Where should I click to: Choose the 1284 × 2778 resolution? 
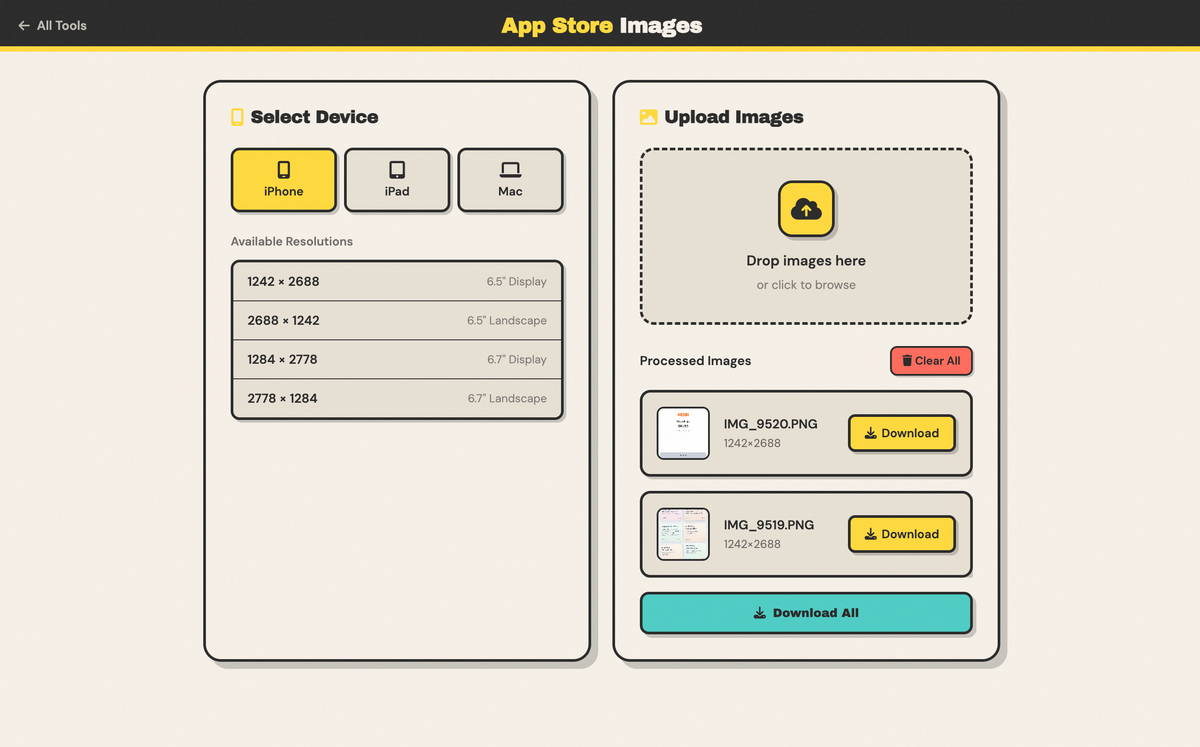(397, 359)
